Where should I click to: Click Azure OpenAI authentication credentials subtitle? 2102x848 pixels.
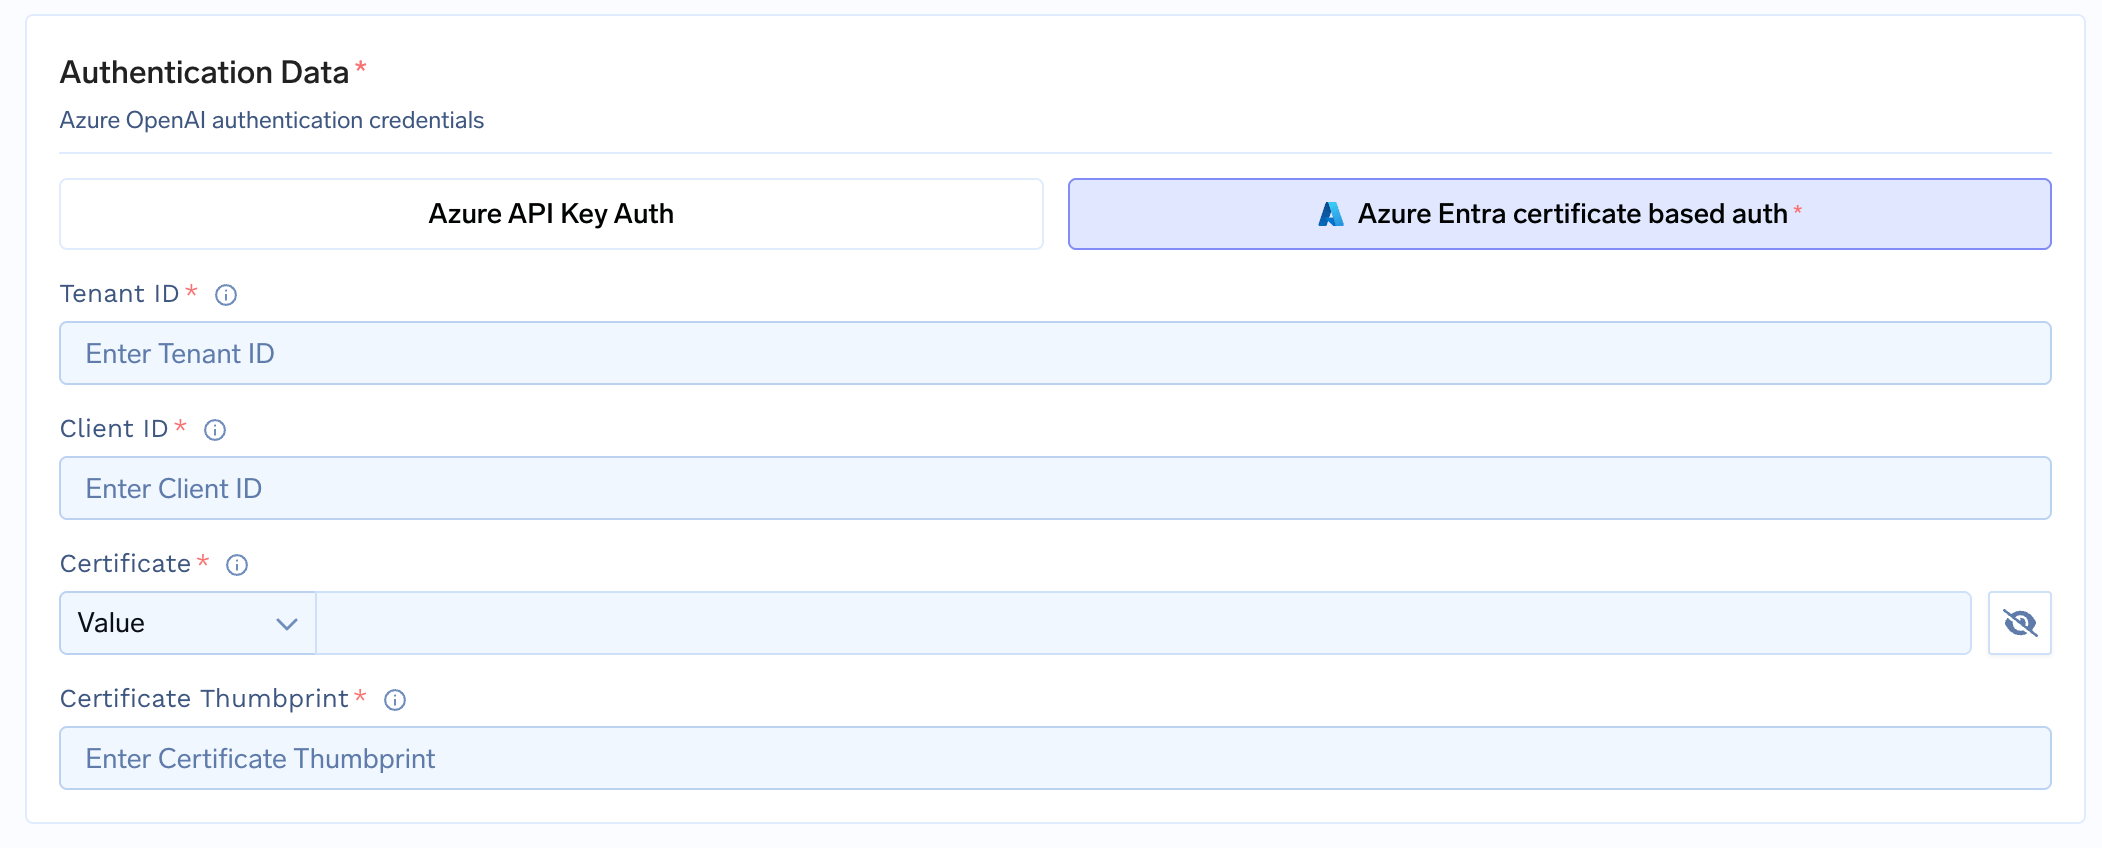(x=272, y=120)
